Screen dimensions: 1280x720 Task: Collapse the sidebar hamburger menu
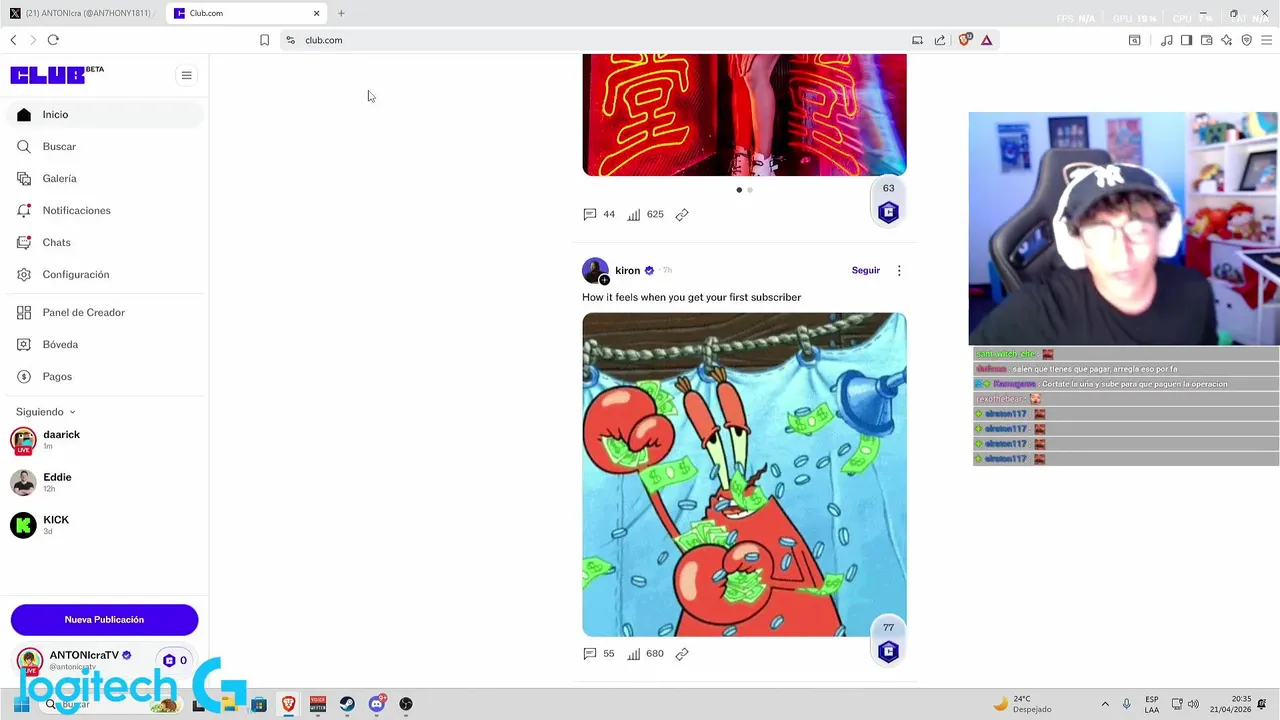pyautogui.click(x=186, y=75)
